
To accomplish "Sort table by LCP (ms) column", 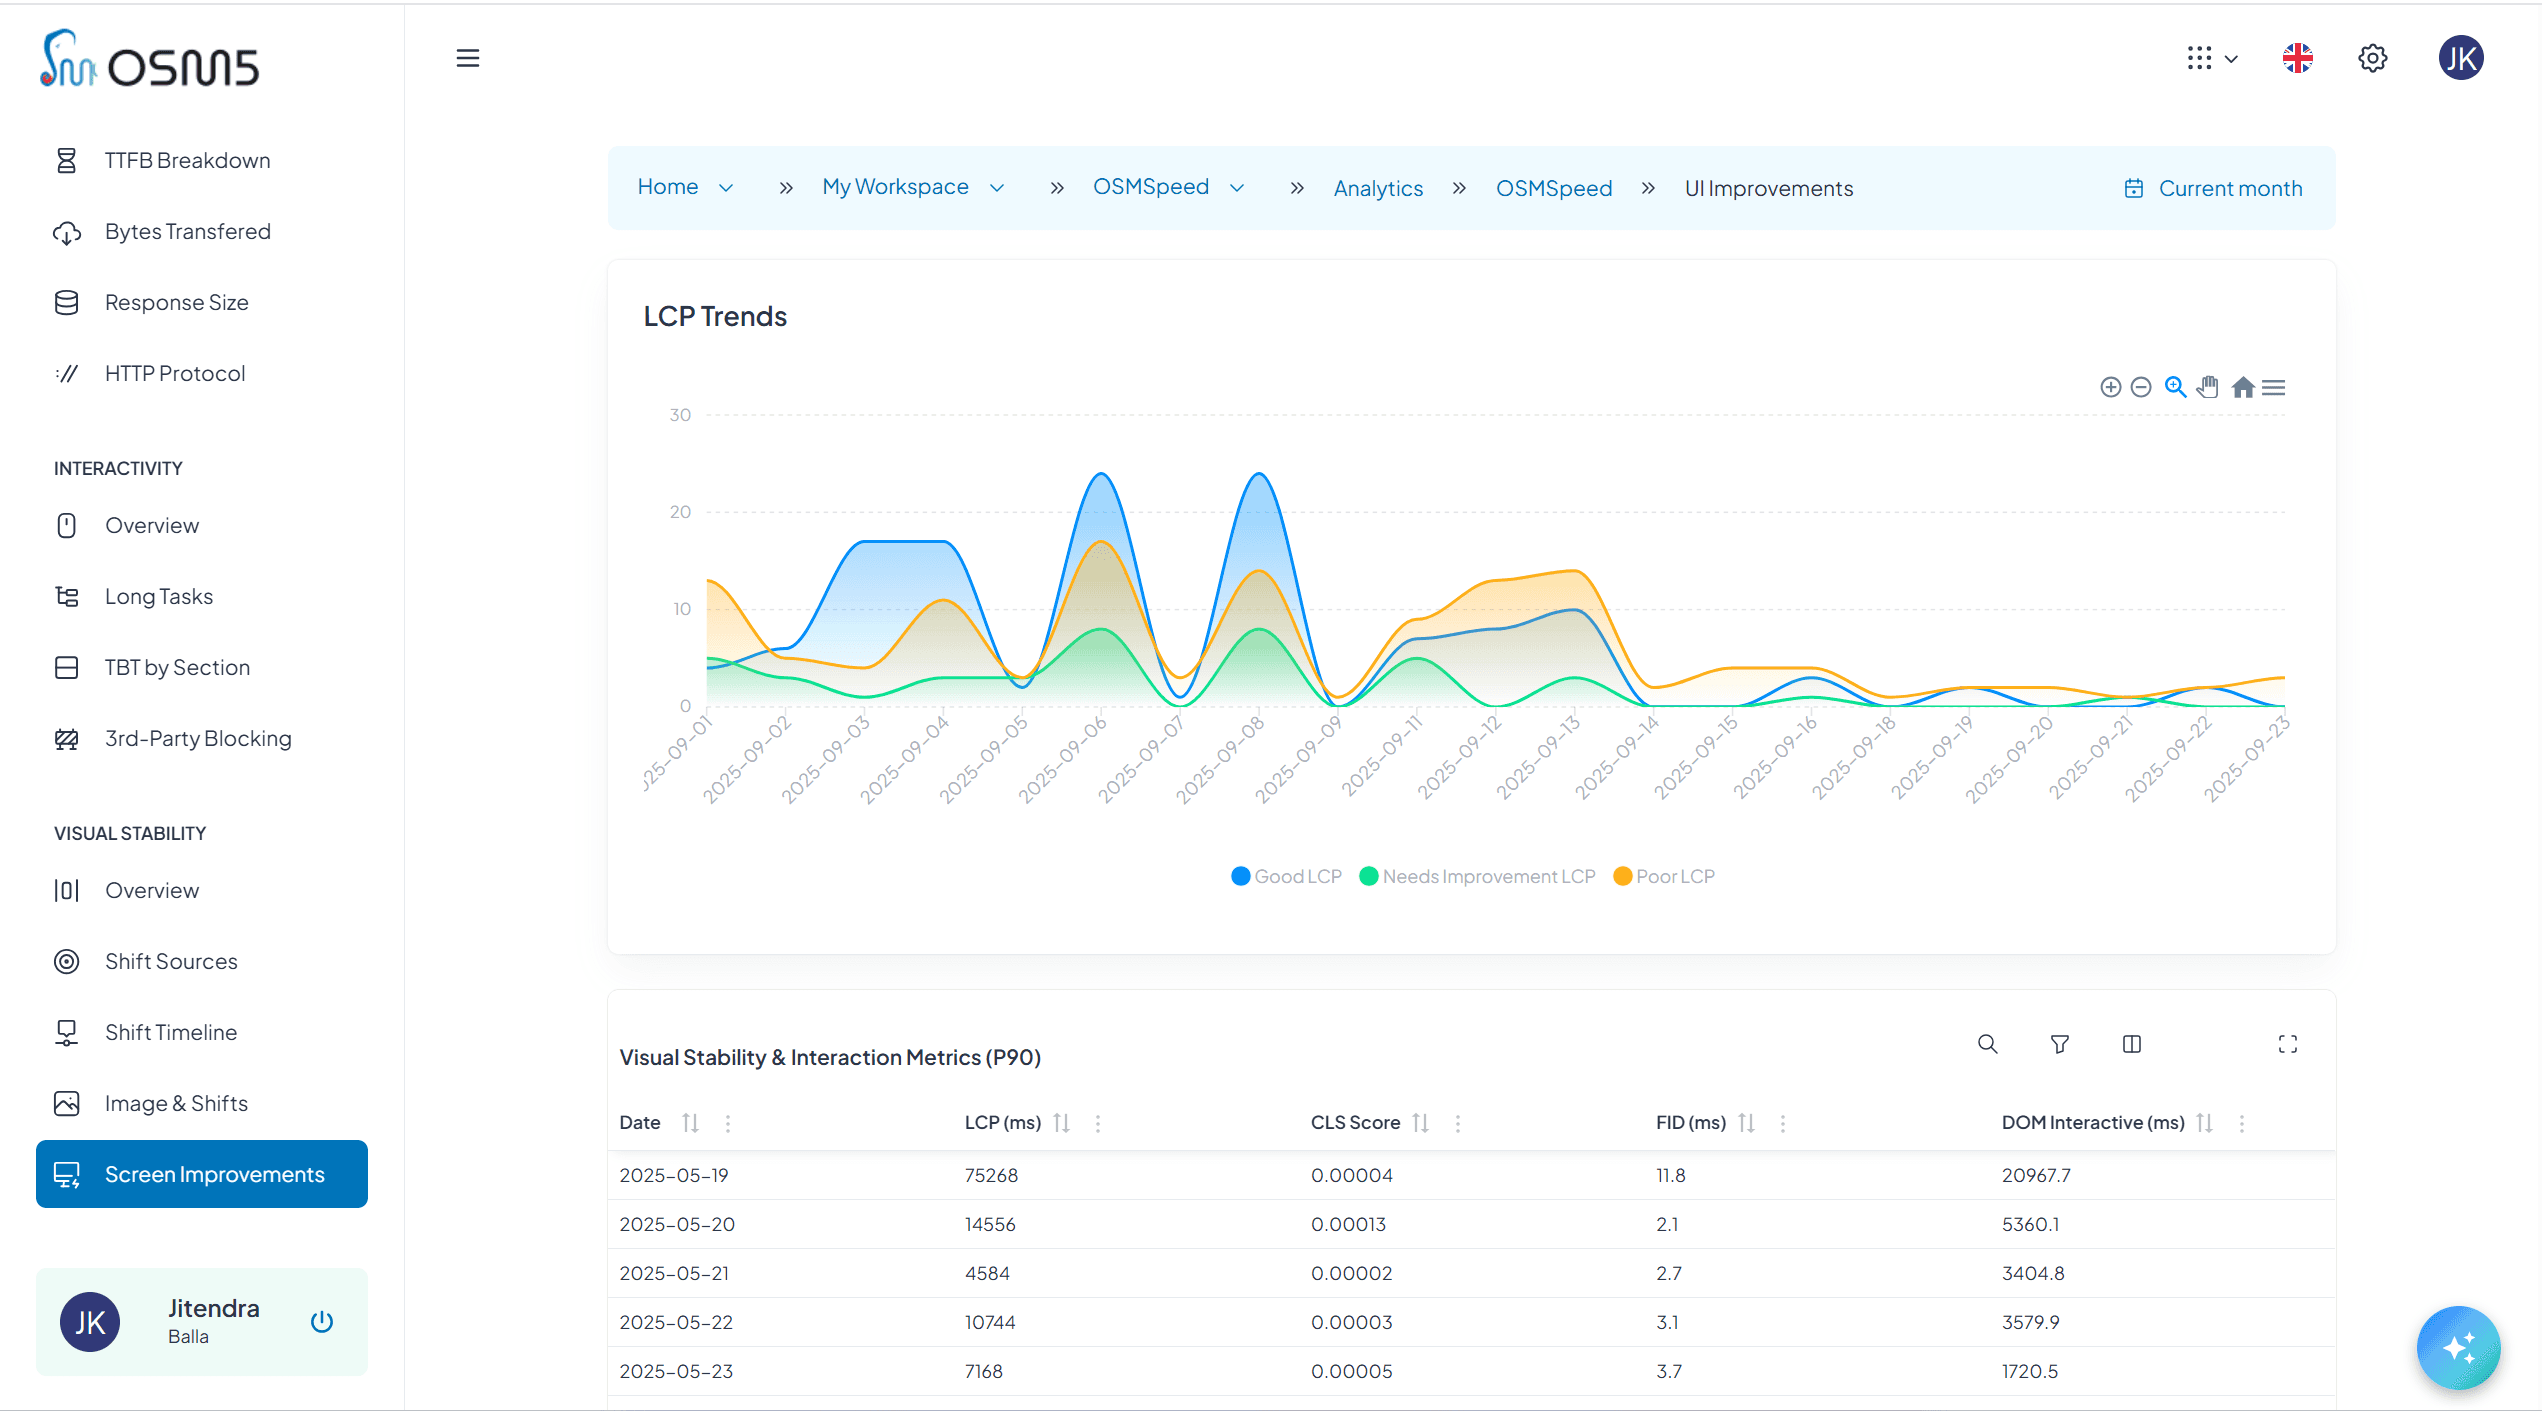I will tap(1061, 1123).
